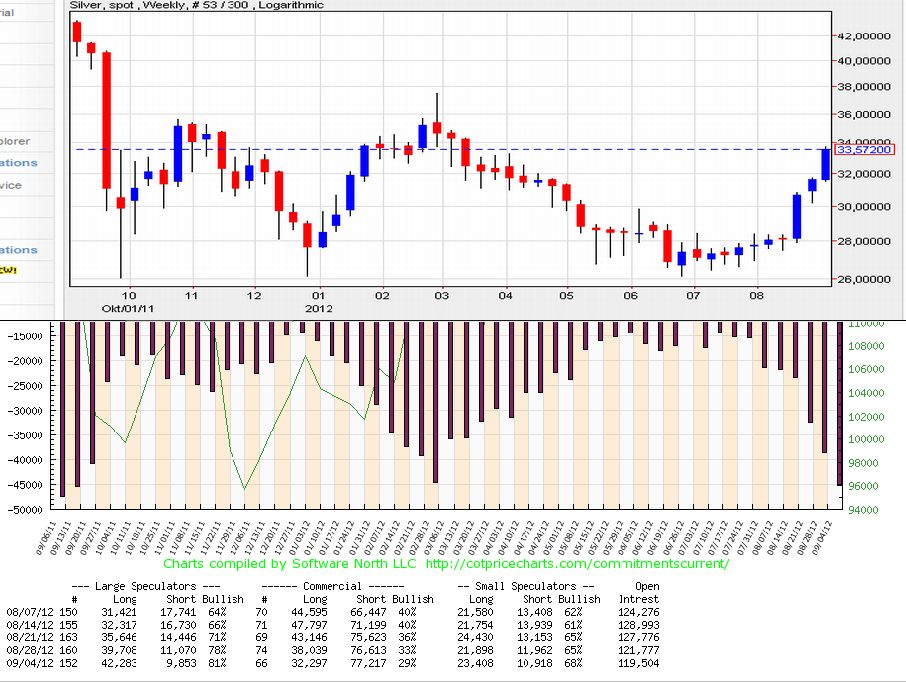Click the Commercial long value 44,595
The image size is (906, 682).
point(309,612)
